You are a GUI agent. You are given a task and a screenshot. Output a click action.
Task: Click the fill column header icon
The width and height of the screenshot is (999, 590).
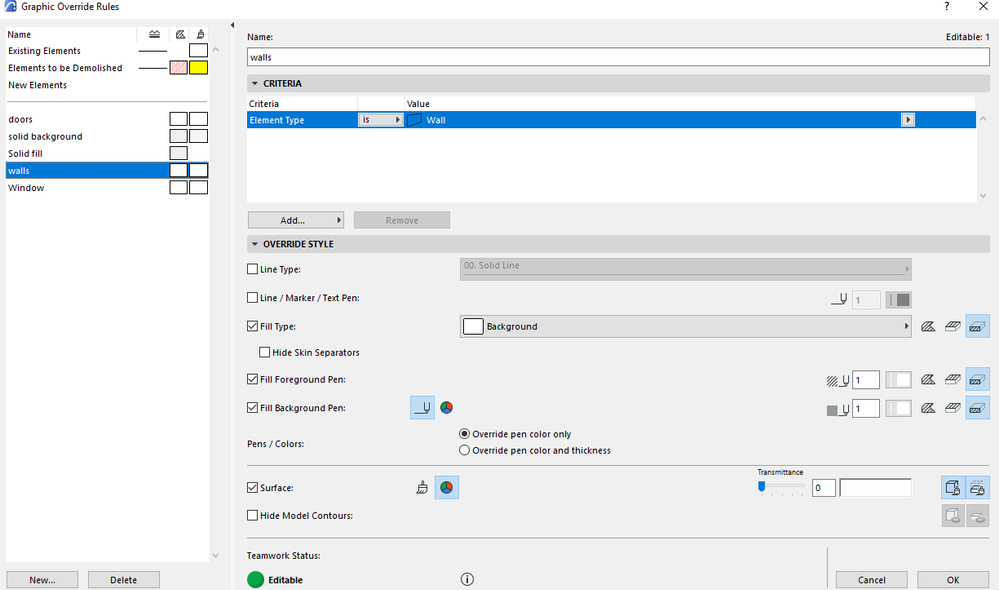tap(180, 34)
